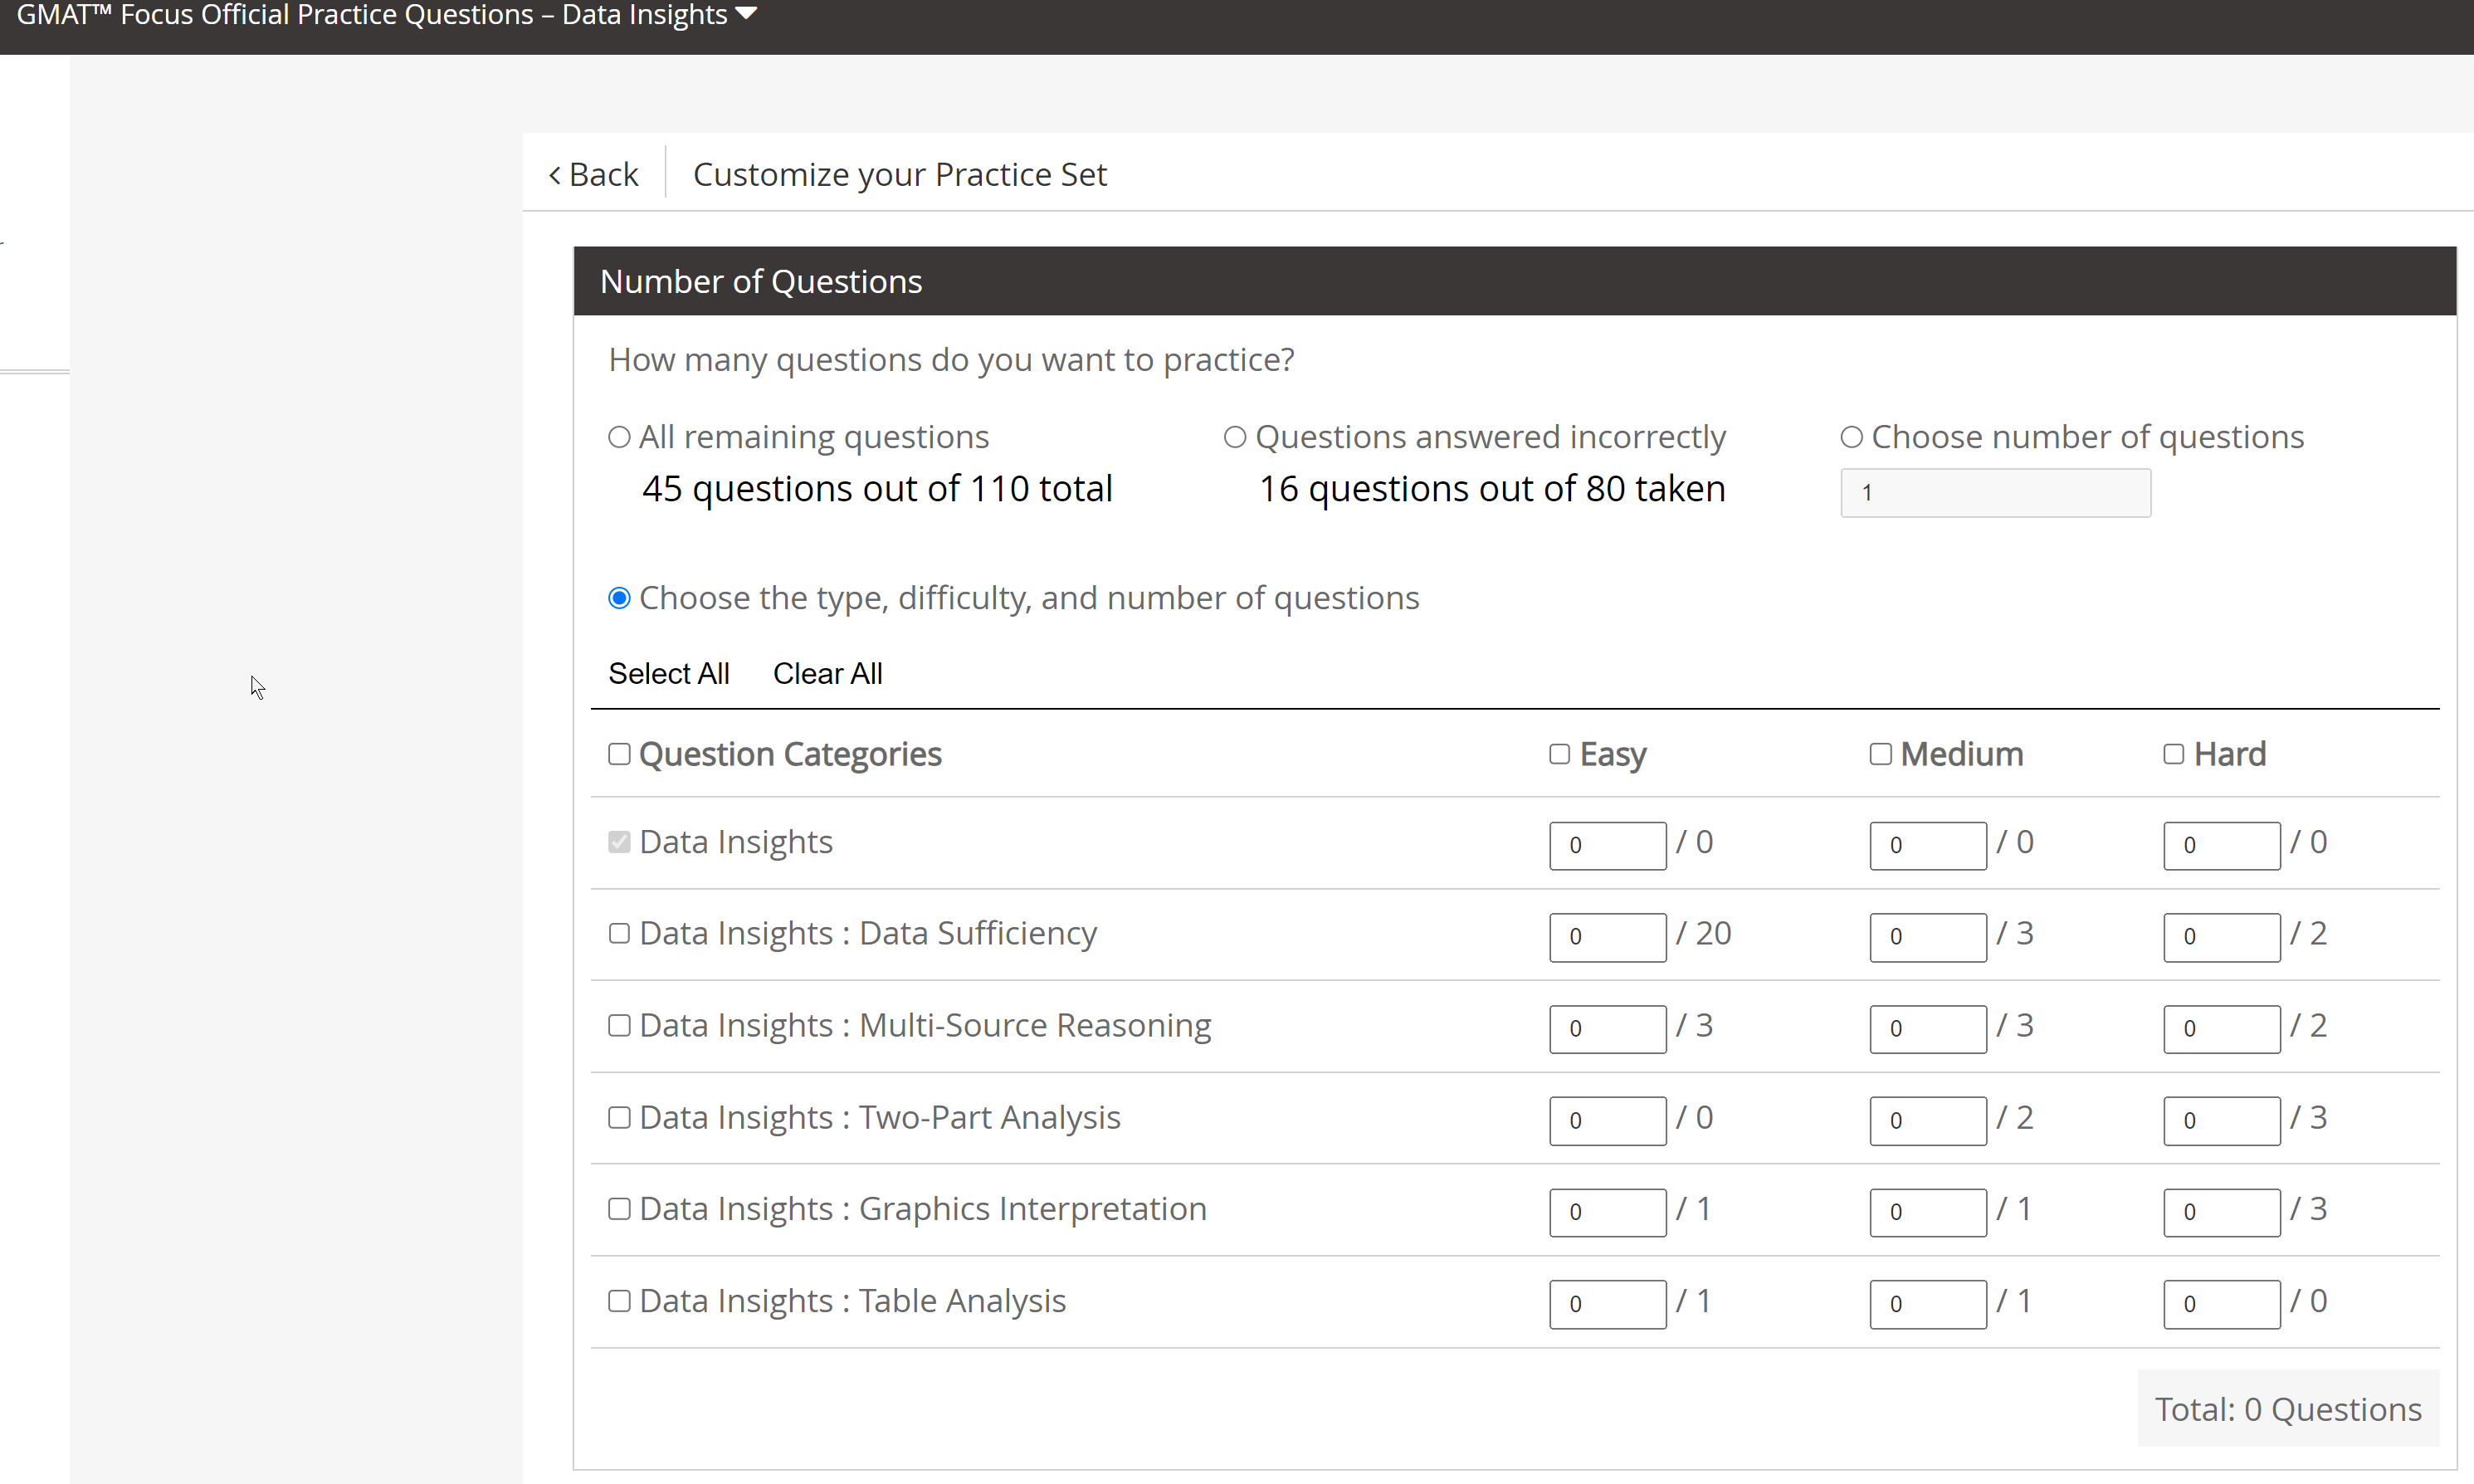Tick the Table Analysis checkbox
This screenshot has height=1484, width=2474.
click(x=619, y=1301)
